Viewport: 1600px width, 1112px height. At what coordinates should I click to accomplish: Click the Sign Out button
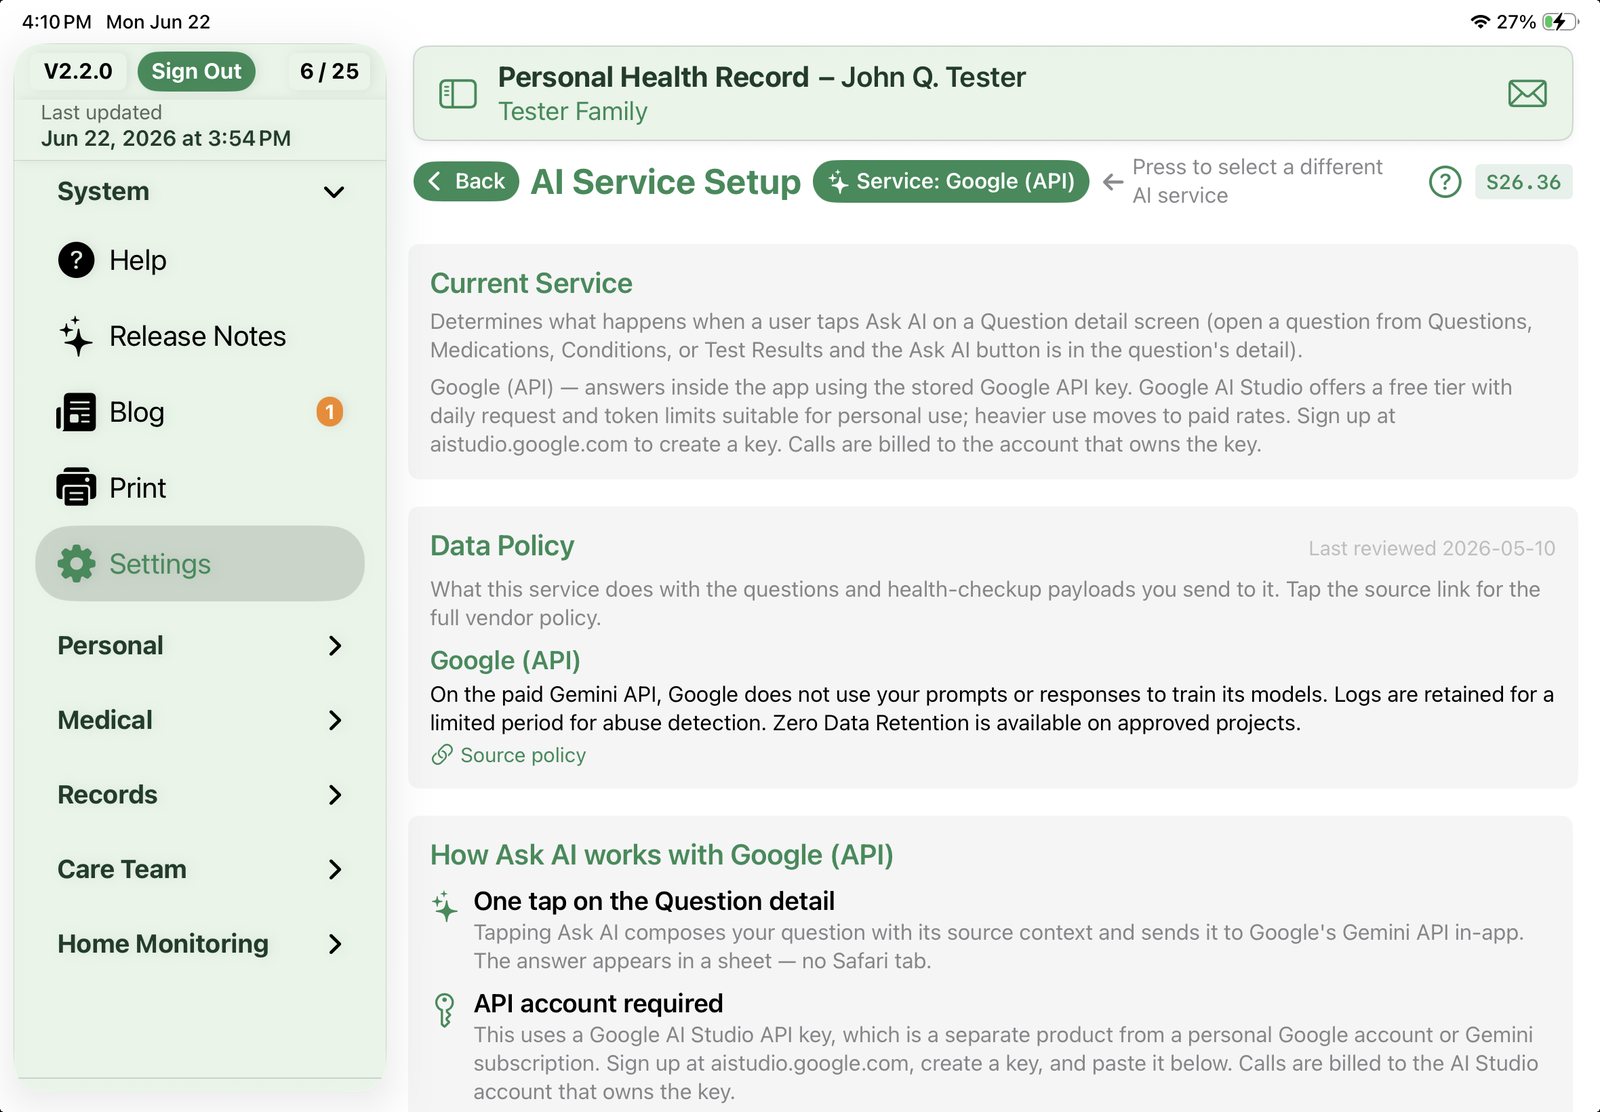pyautogui.click(x=196, y=71)
